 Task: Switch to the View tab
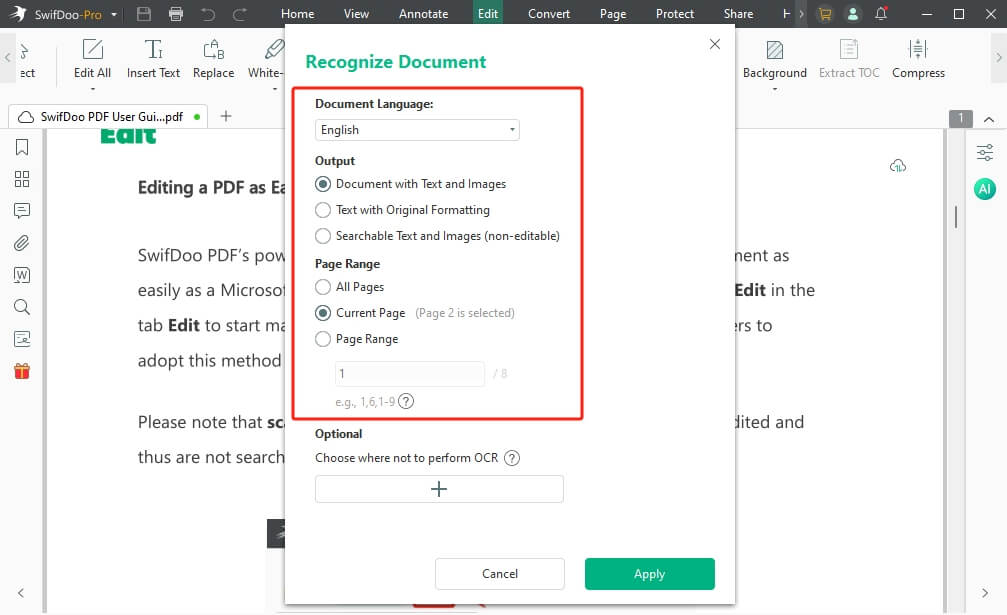(356, 13)
